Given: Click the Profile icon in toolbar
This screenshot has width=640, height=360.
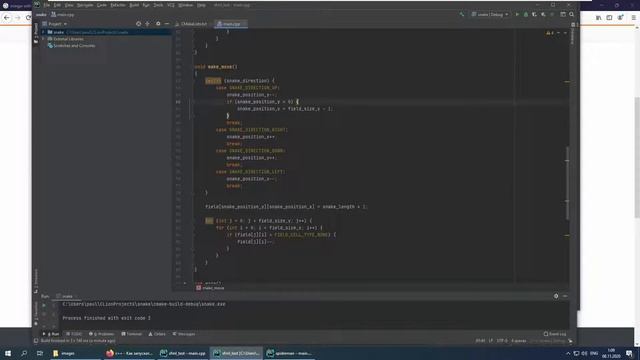Looking at the screenshot, I should (x=543, y=14).
